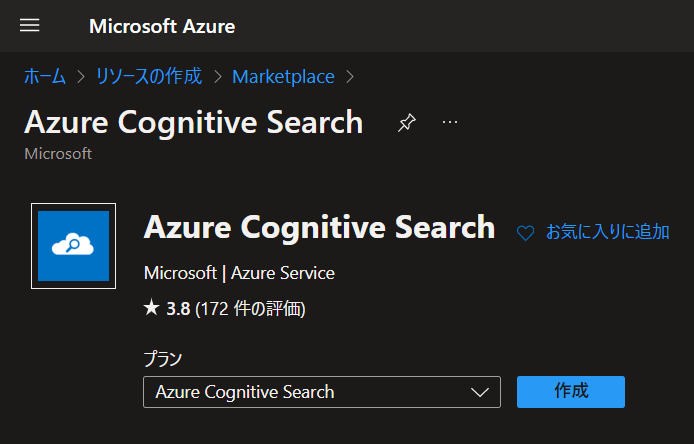The height and width of the screenshot is (444, 694).
Task: Expand plan list using chevron arrow
Action: [480, 392]
